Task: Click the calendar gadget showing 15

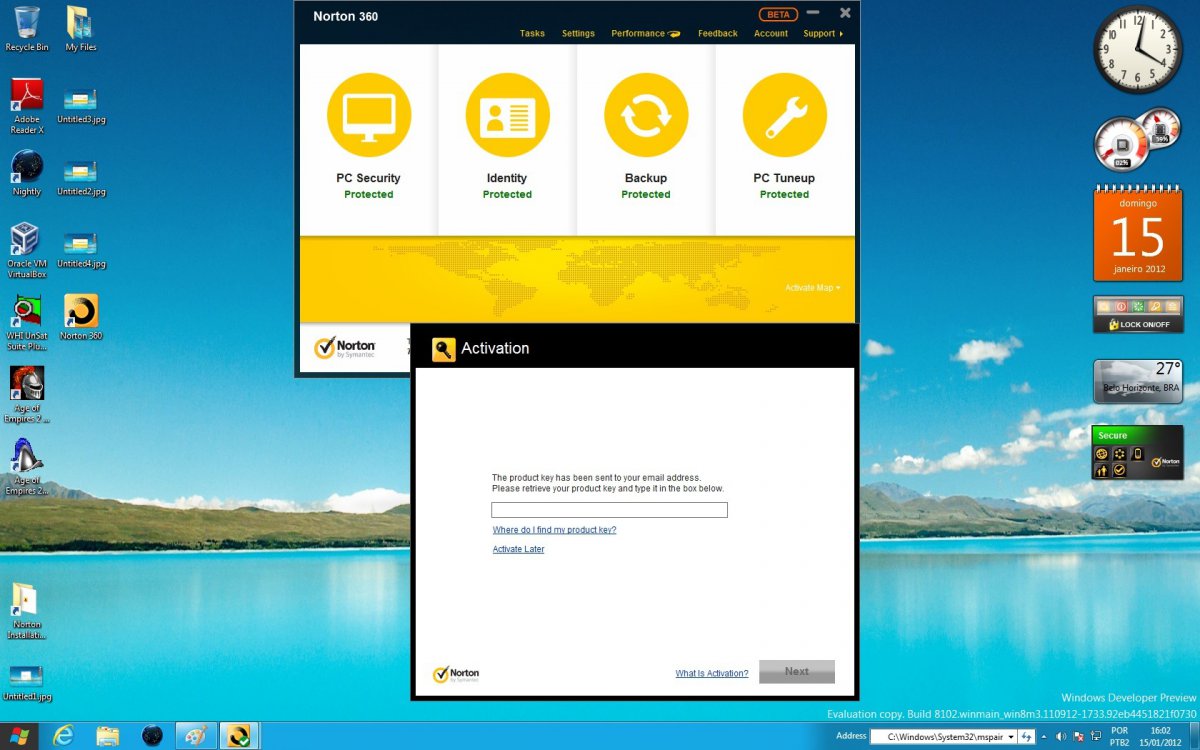Action: click(x=1138, y=233)
